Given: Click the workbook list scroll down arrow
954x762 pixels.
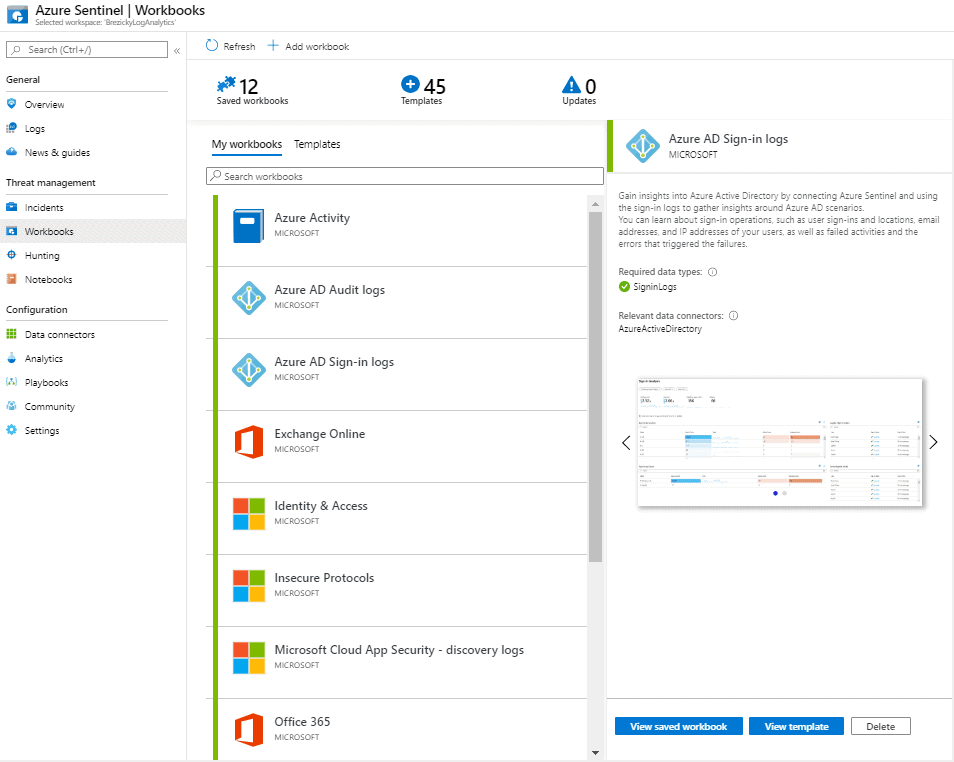Looking at the screenshot, I should pos(595,753).
